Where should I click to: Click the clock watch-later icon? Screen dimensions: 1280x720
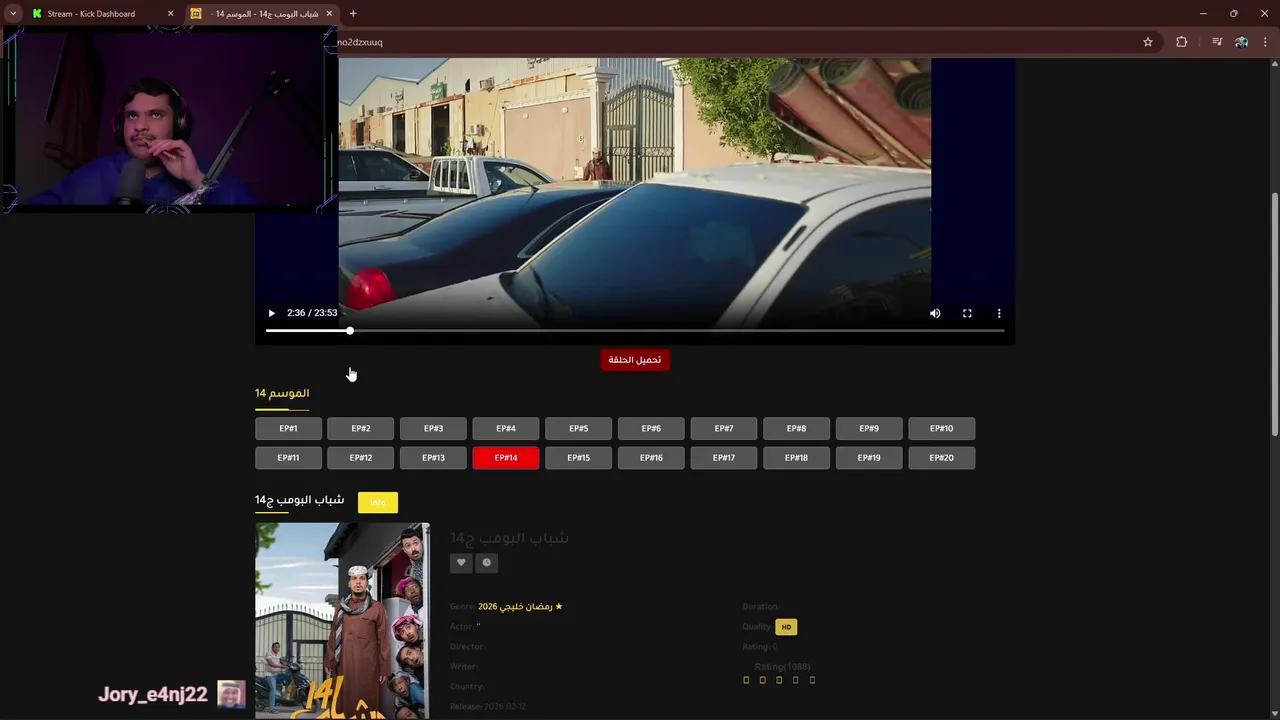[486, 563]
